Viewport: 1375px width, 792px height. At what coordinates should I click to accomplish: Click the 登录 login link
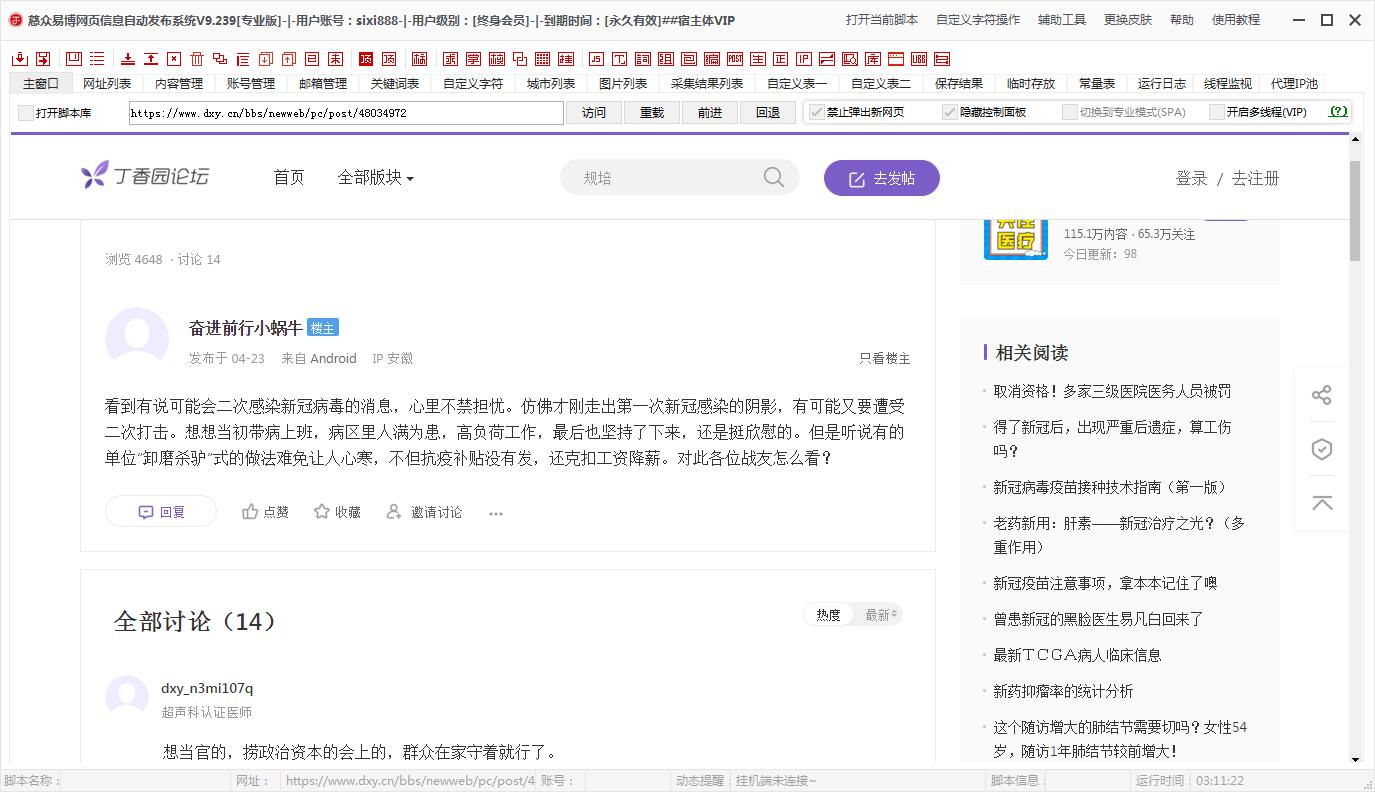(x=1192, y=178)
